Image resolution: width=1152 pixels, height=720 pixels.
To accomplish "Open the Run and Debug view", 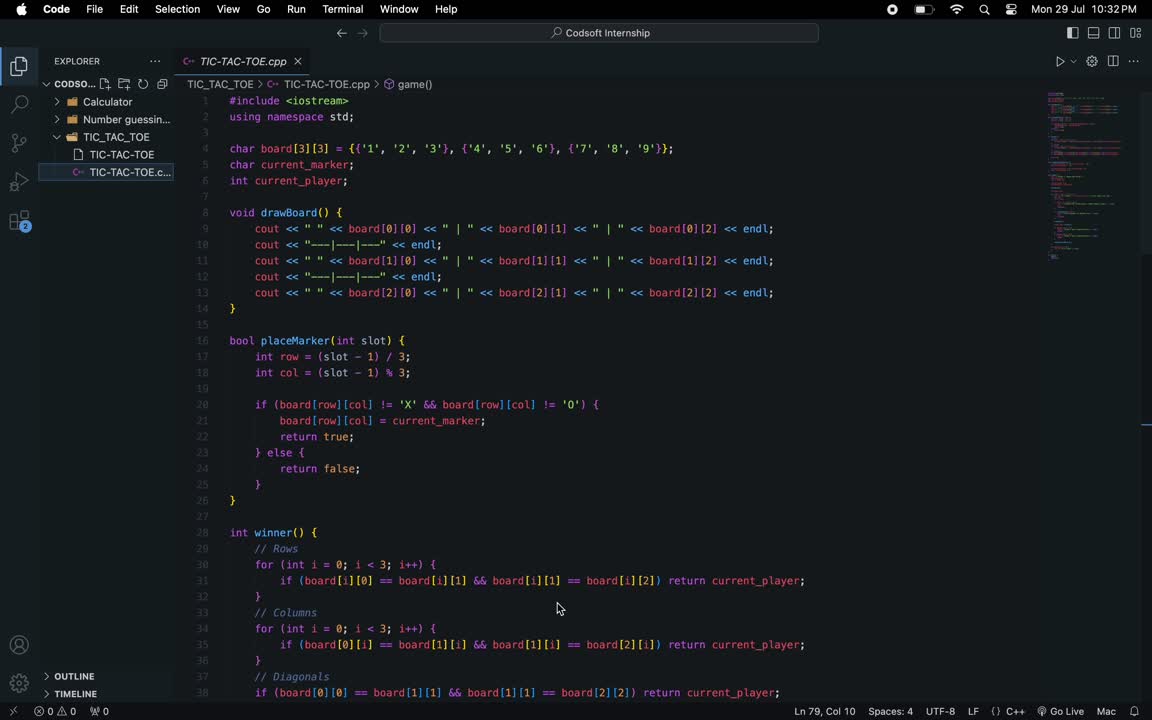I will coord(19,182).
